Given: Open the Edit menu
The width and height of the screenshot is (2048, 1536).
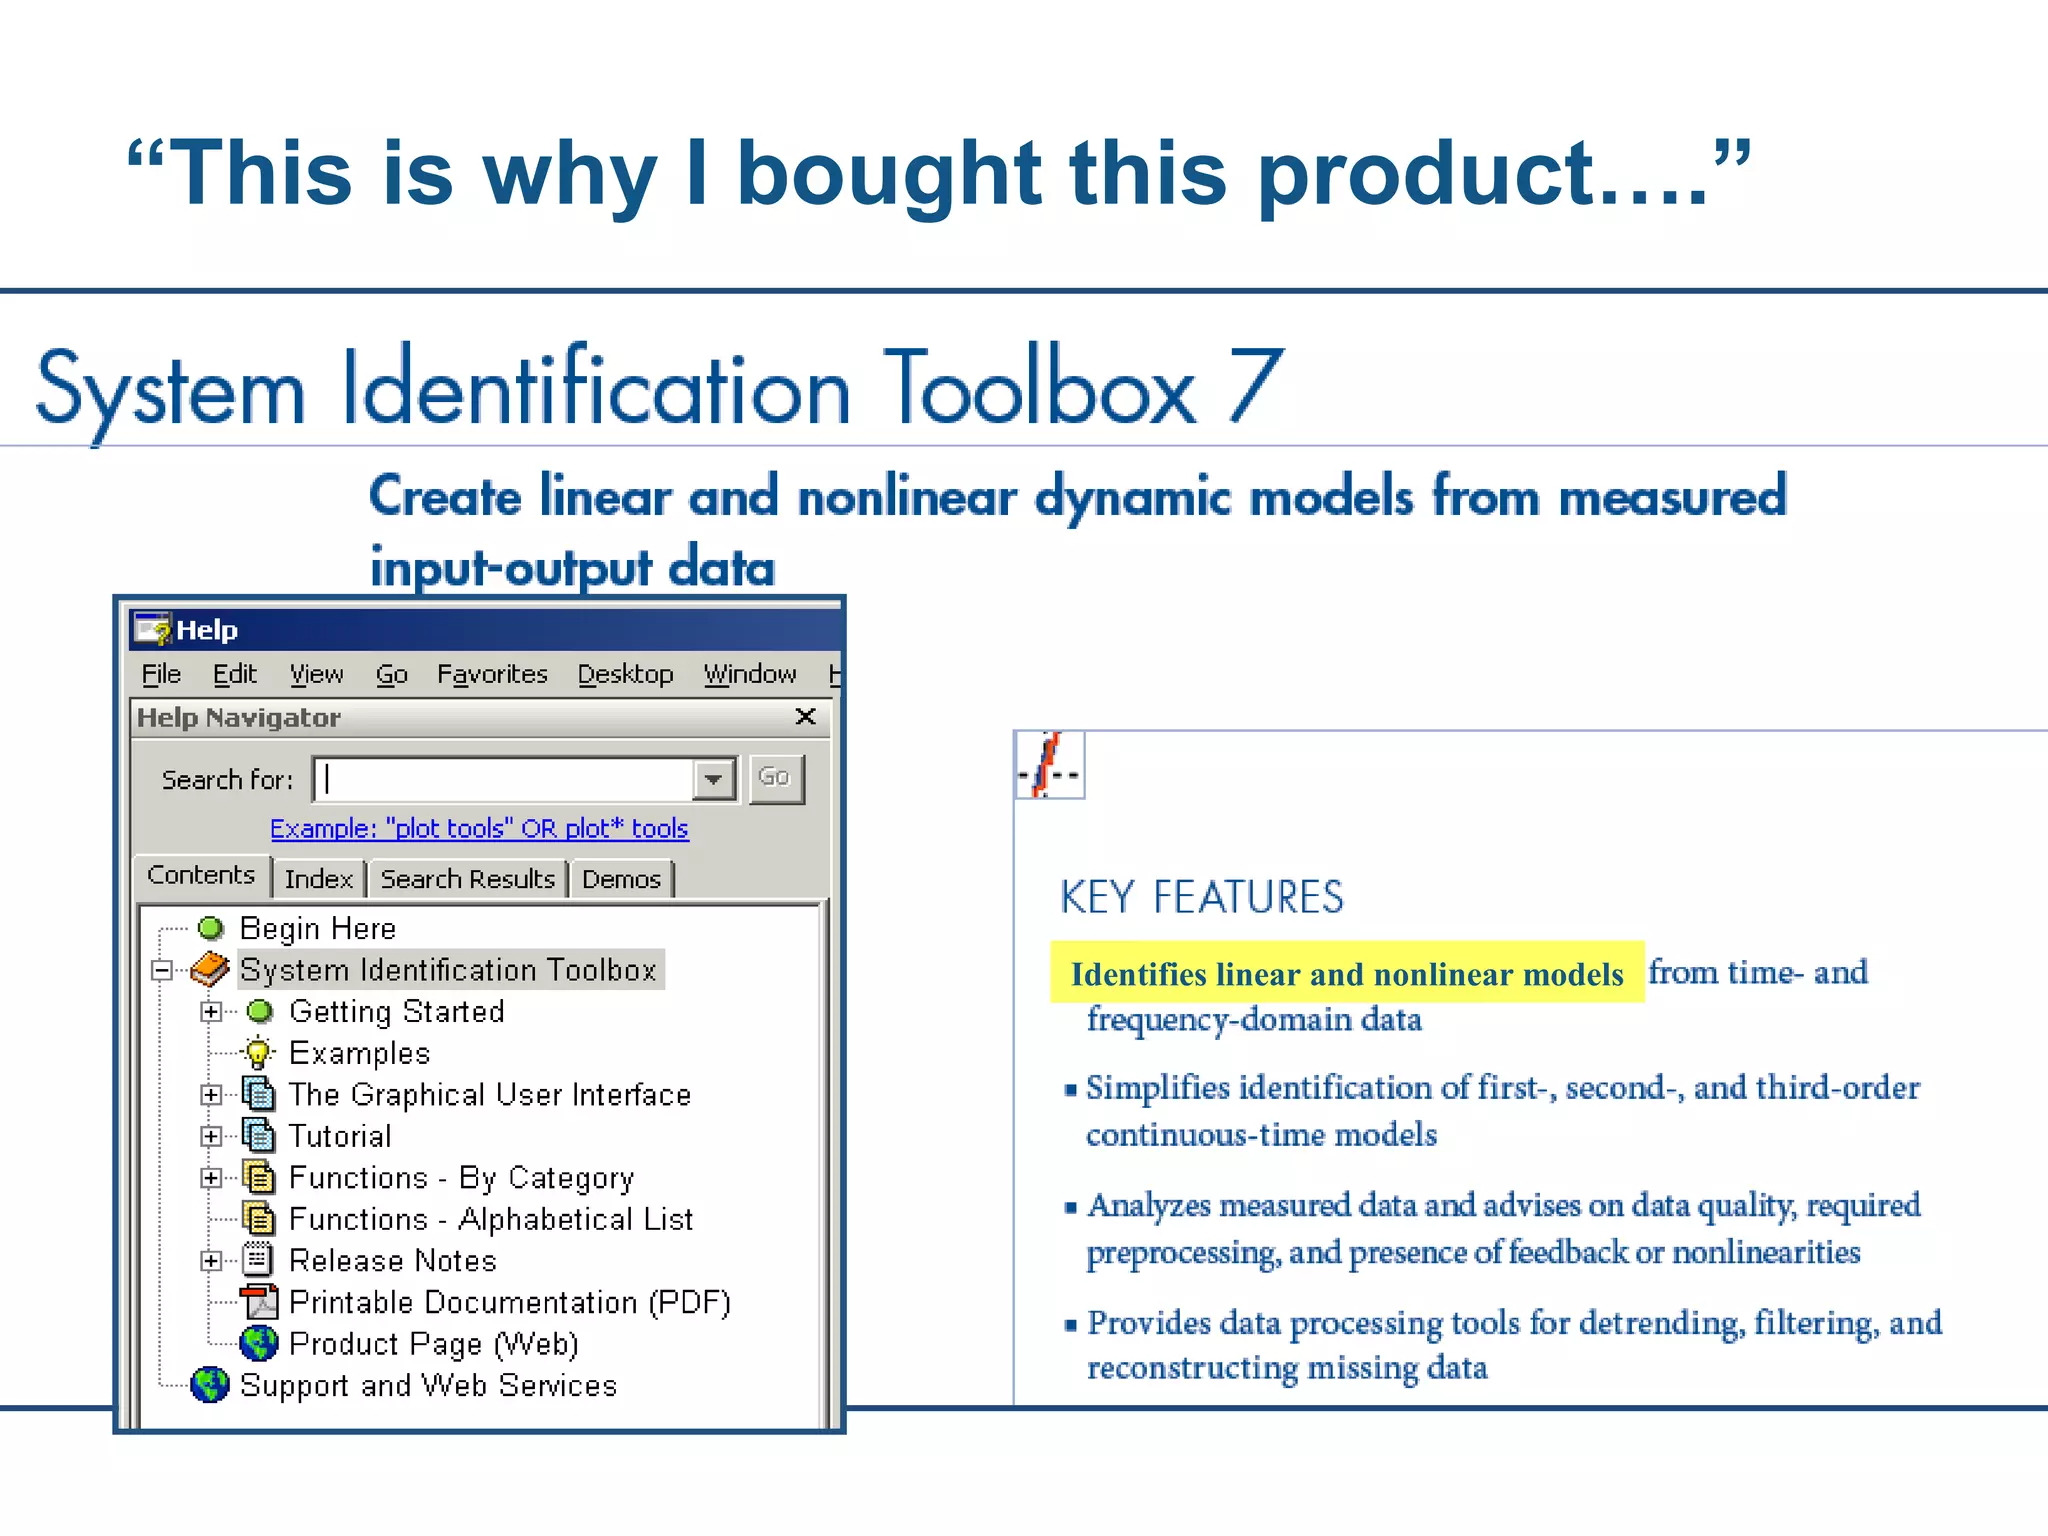Looking at the screenshot, I should 235,674.
